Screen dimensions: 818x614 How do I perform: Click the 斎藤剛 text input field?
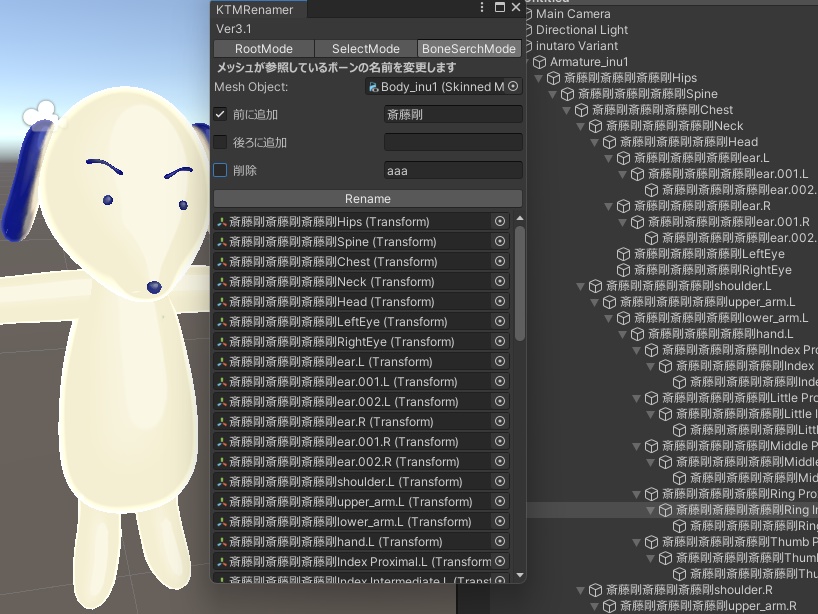pos(452,113)
